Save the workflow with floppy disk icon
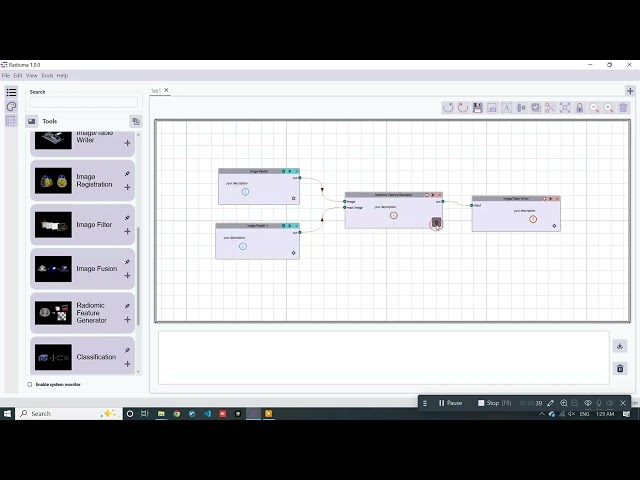Viewport: 640px width, 480px height. 478,108
